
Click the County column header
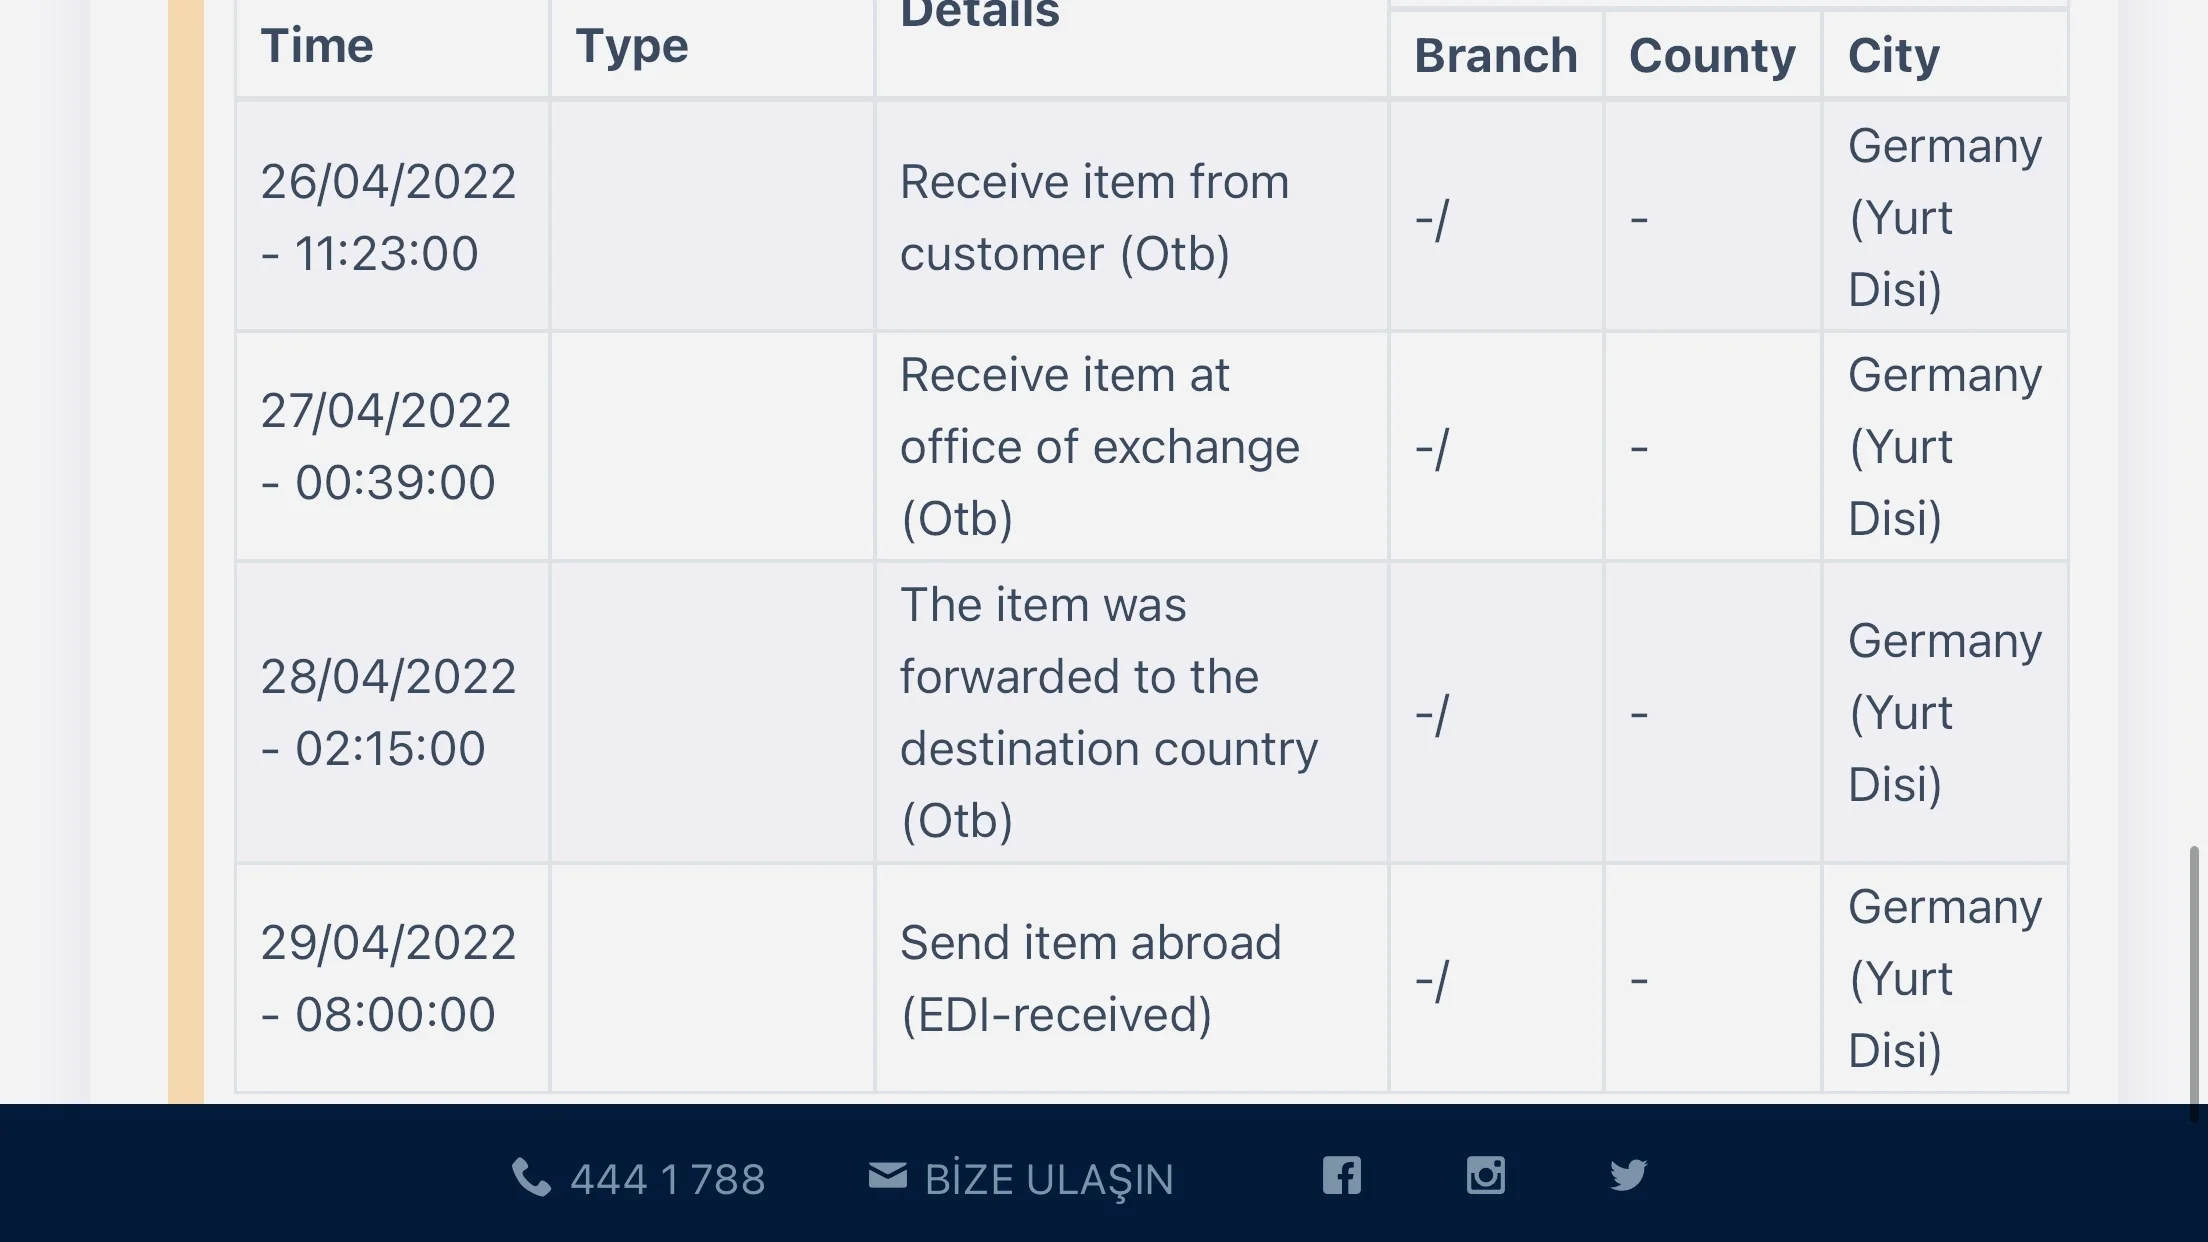1712,55
